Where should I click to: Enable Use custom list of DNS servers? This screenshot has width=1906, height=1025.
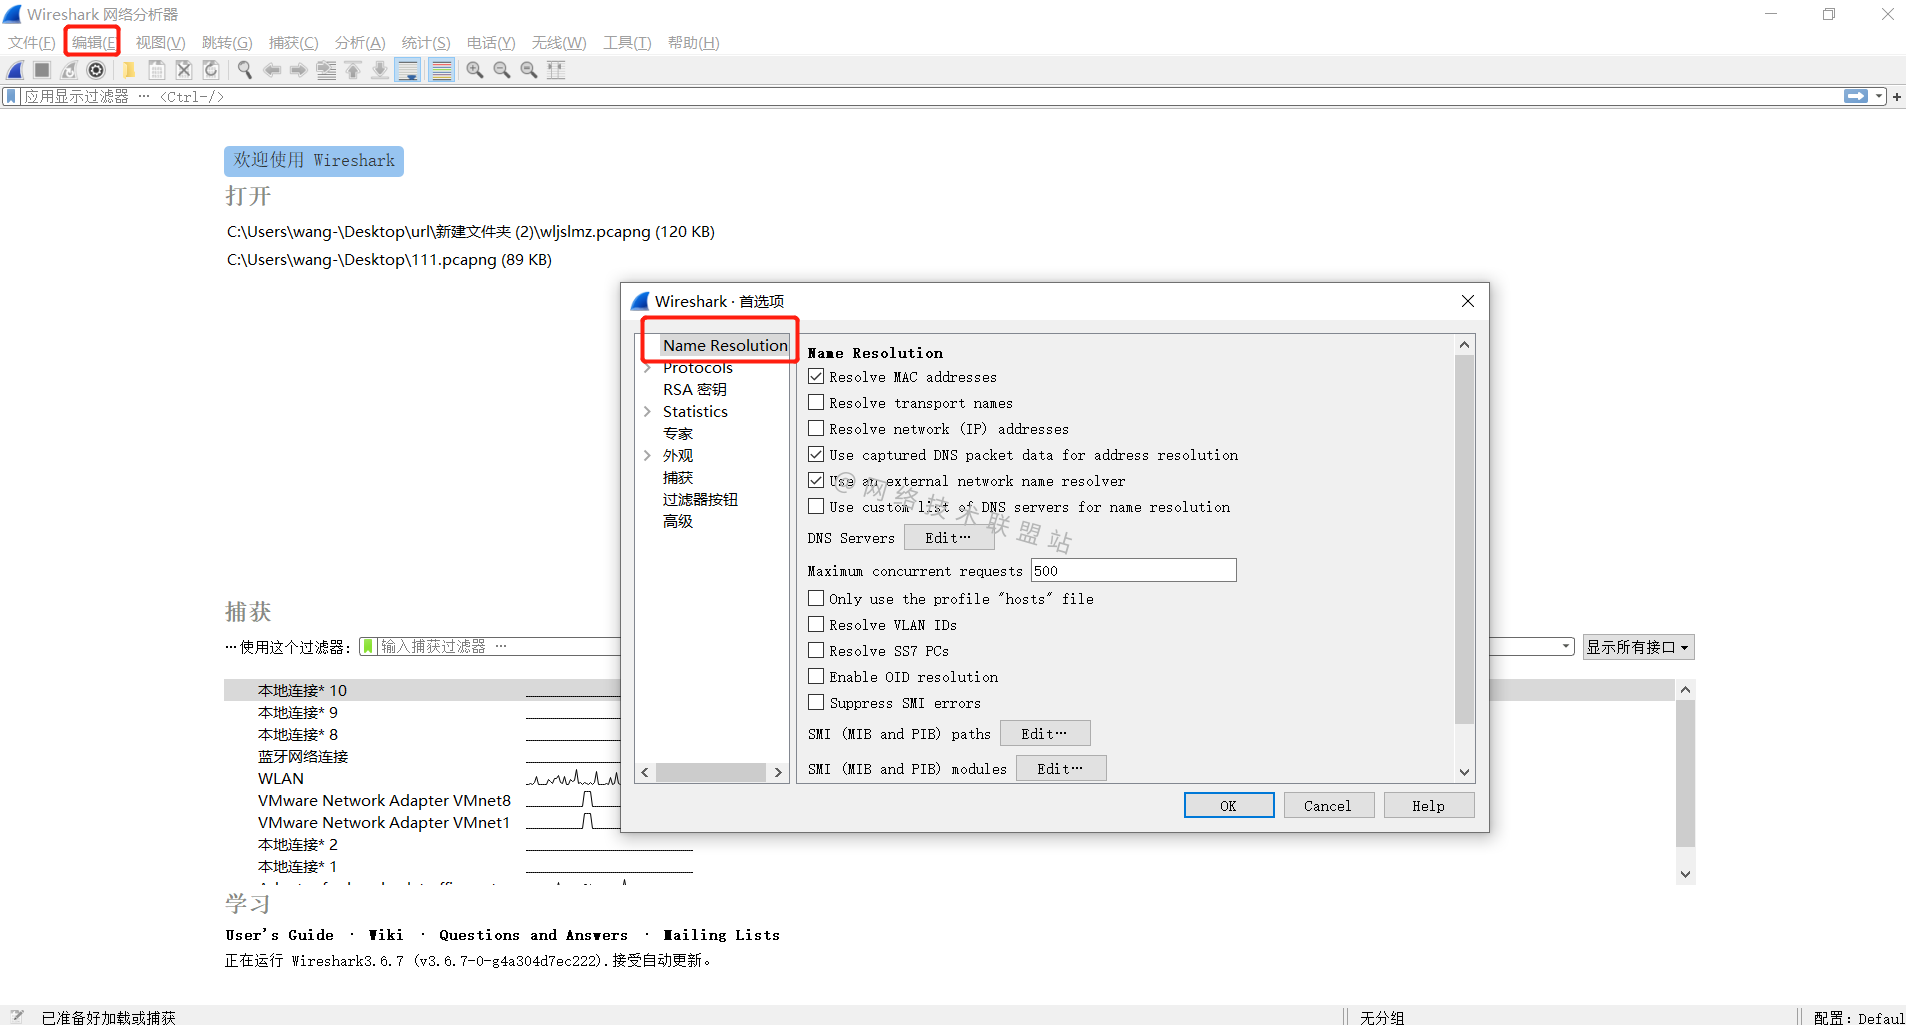[x=816, y=506]
